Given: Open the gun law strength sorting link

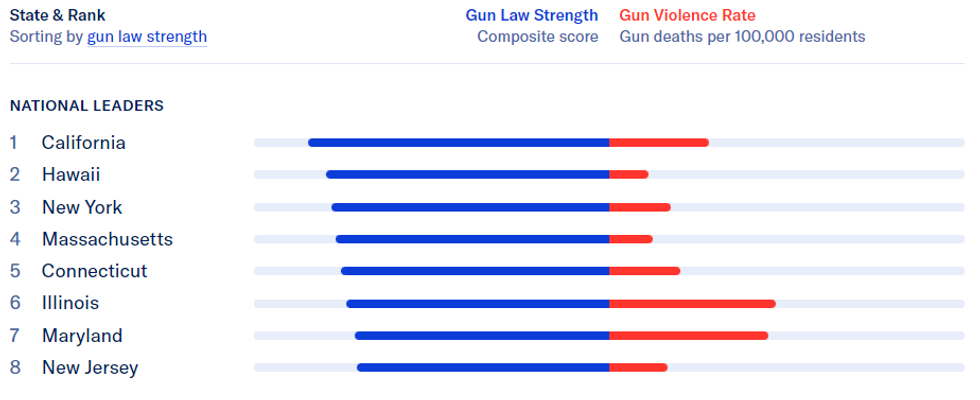Looking at the screenshot, I should coord(147,37).
